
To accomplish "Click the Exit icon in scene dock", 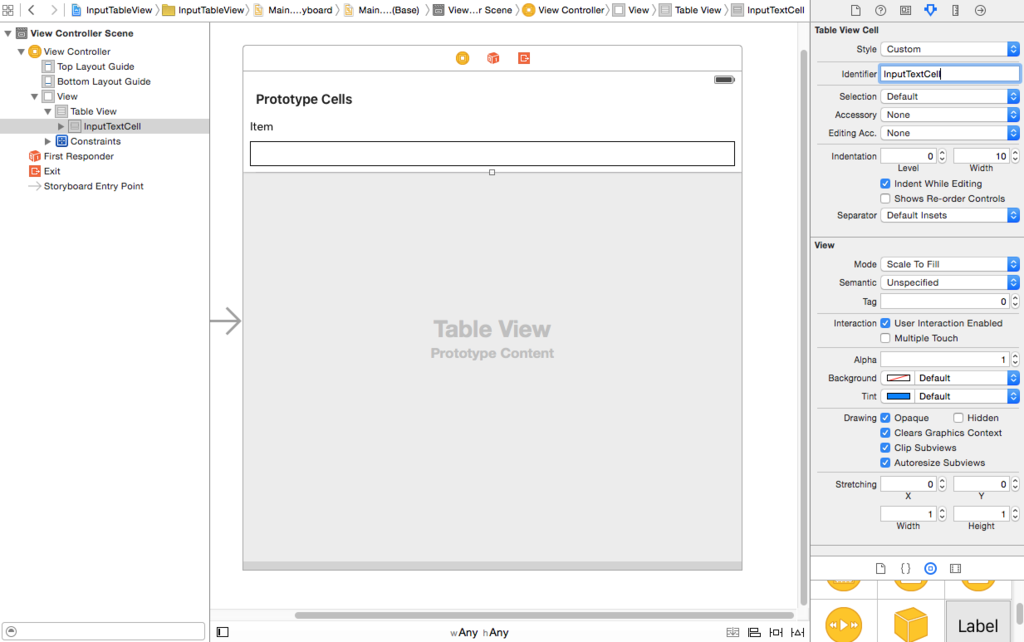I will pyautogui.click(x=524, y=58).
